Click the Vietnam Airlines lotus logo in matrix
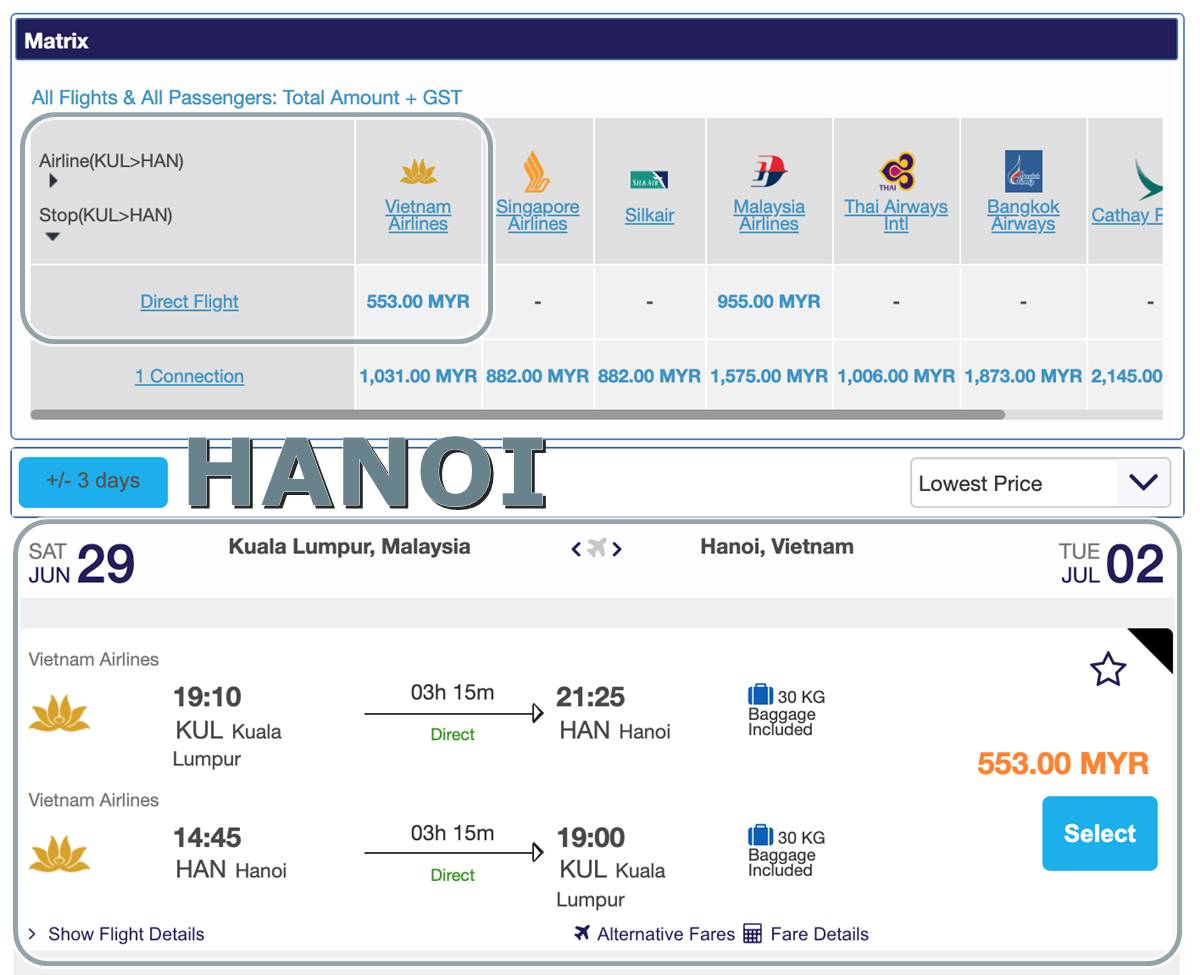 click(x=418, y=172)
